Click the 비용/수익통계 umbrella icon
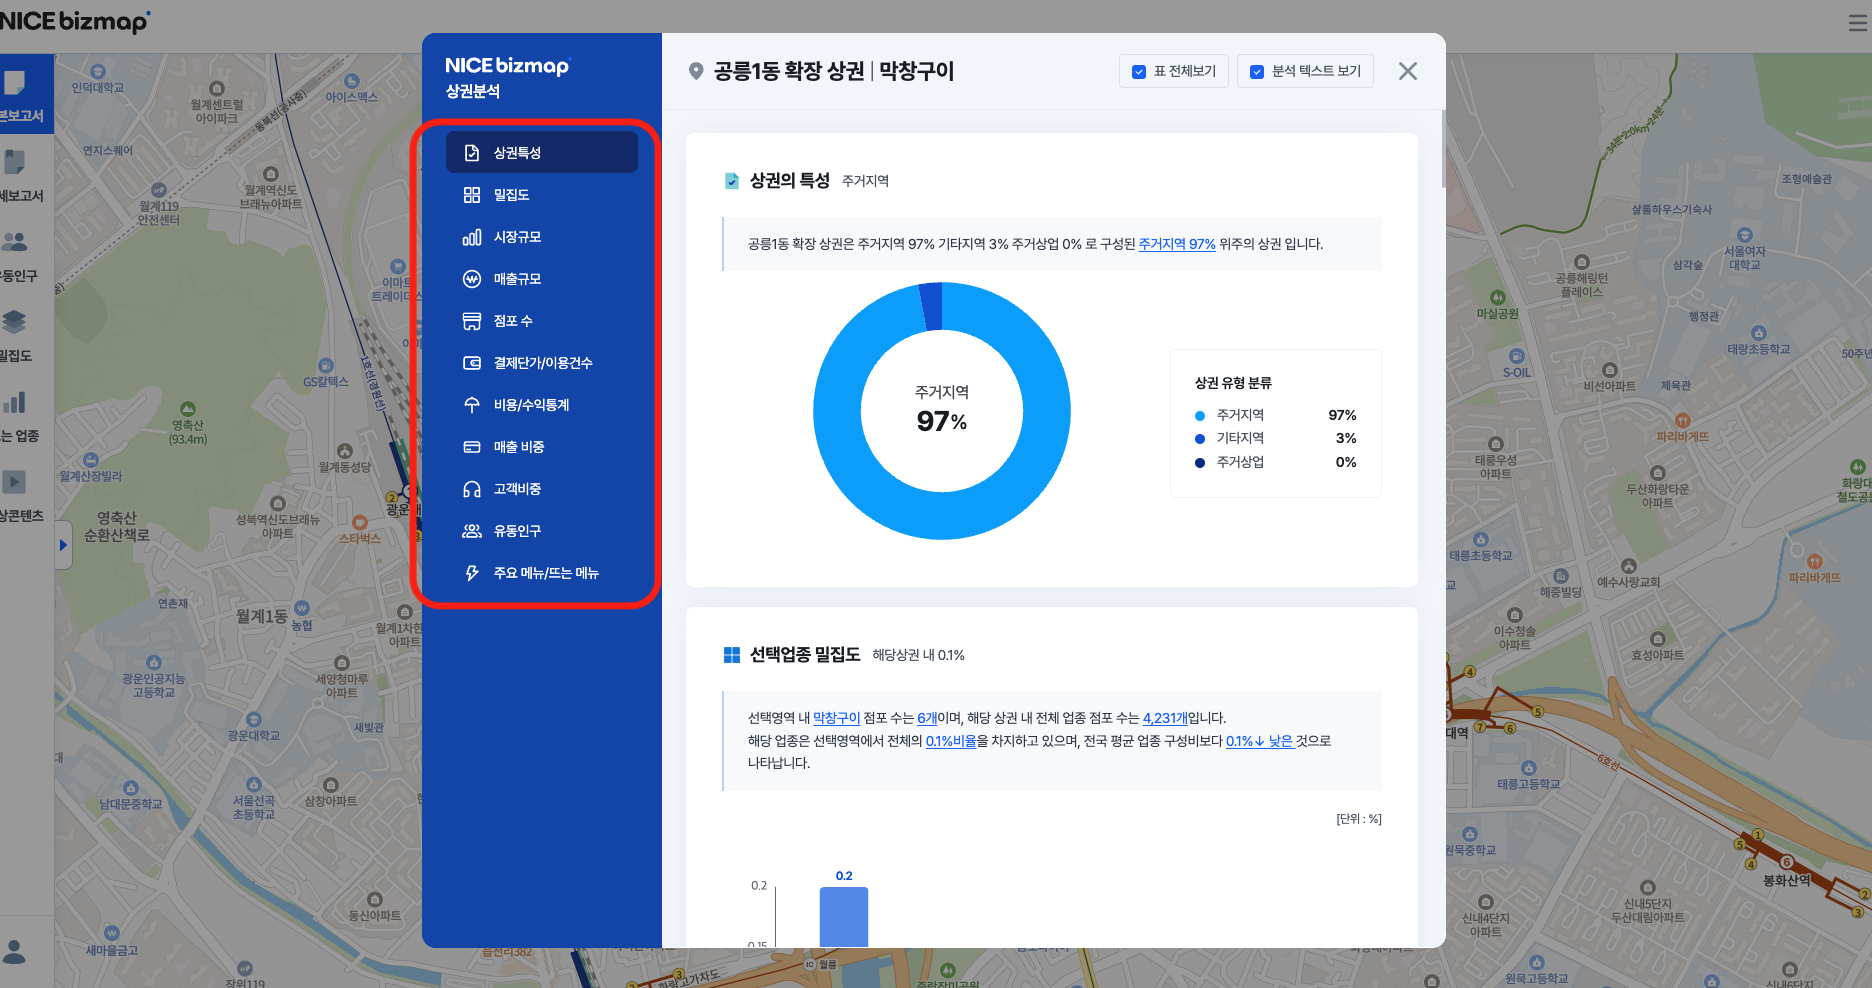Viewport: 1872px width, 988px height. pos(472,405)
